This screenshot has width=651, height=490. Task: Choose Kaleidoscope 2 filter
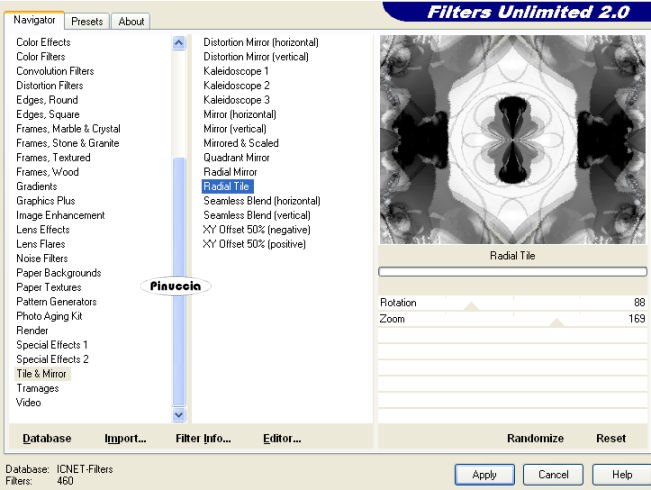click(236, 85)
